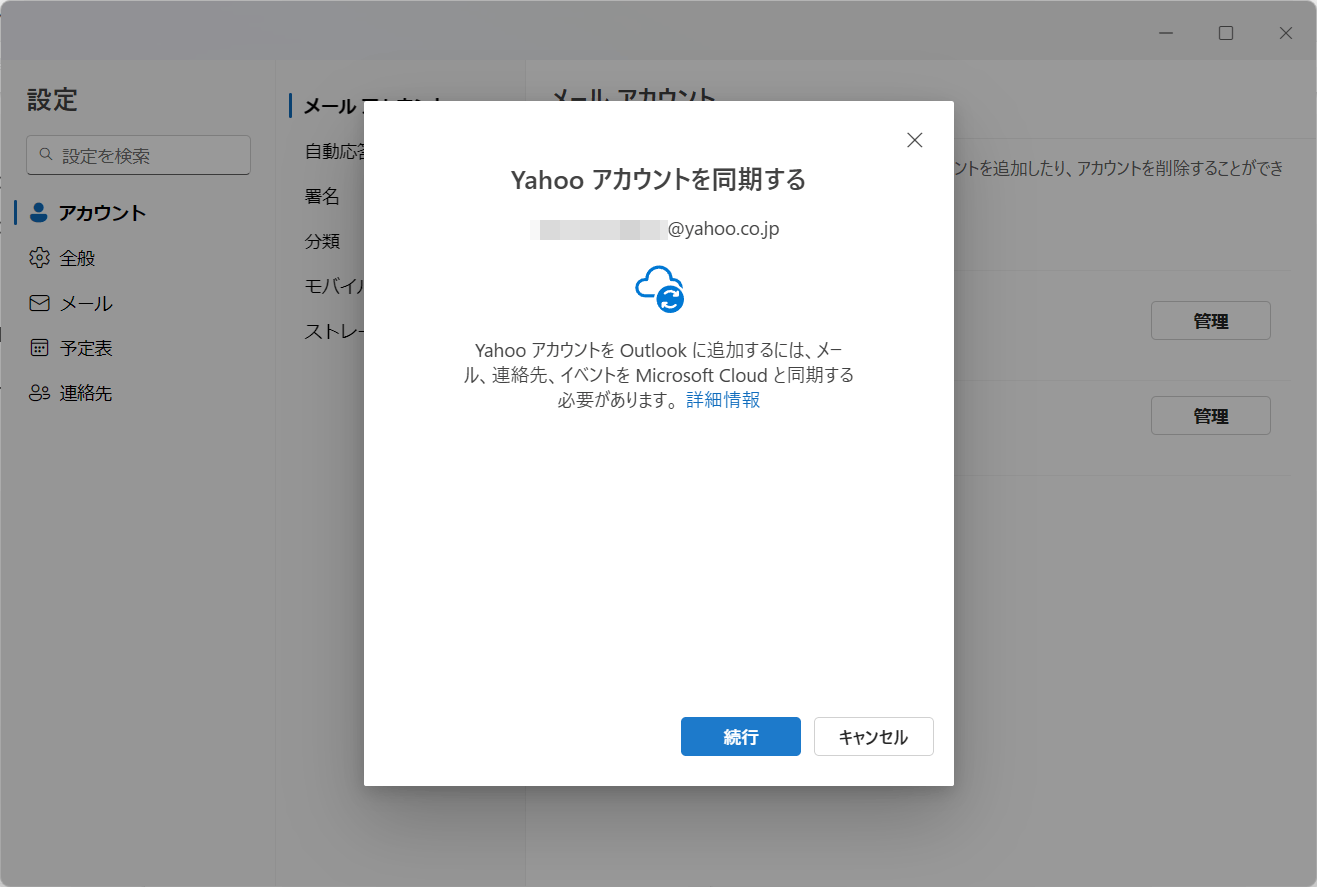This screenshot has height=887, width=1317.
Task: Focus the 設定を検索 search field
Action: point(138,155)
